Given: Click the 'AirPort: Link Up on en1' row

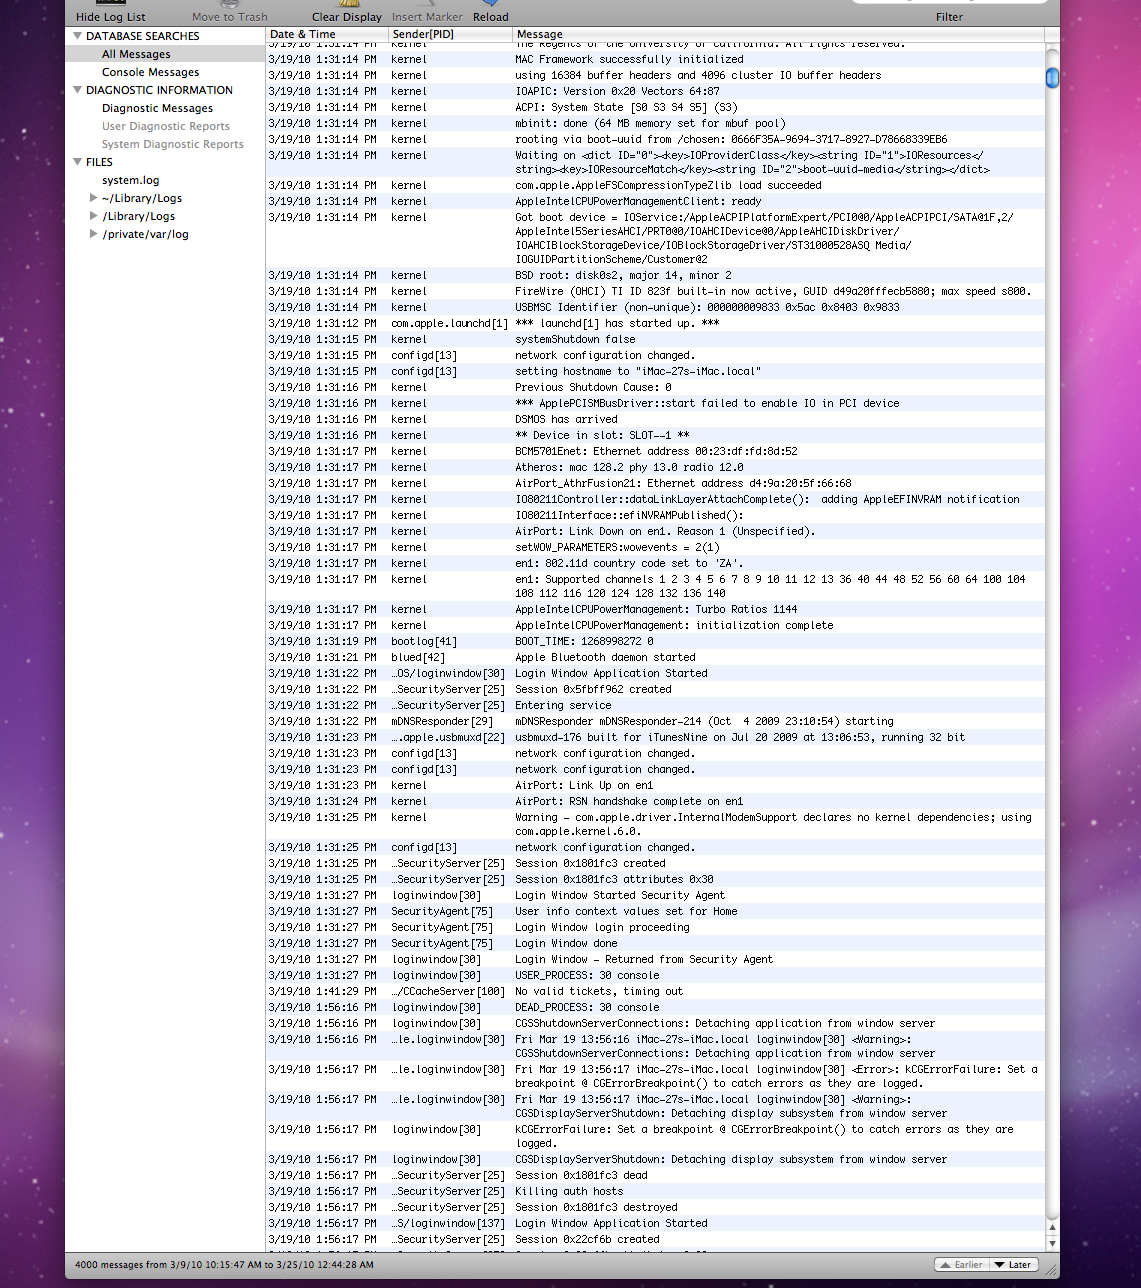Looking at the screenshot, I should pyautogui.click(x=655, y=785).
